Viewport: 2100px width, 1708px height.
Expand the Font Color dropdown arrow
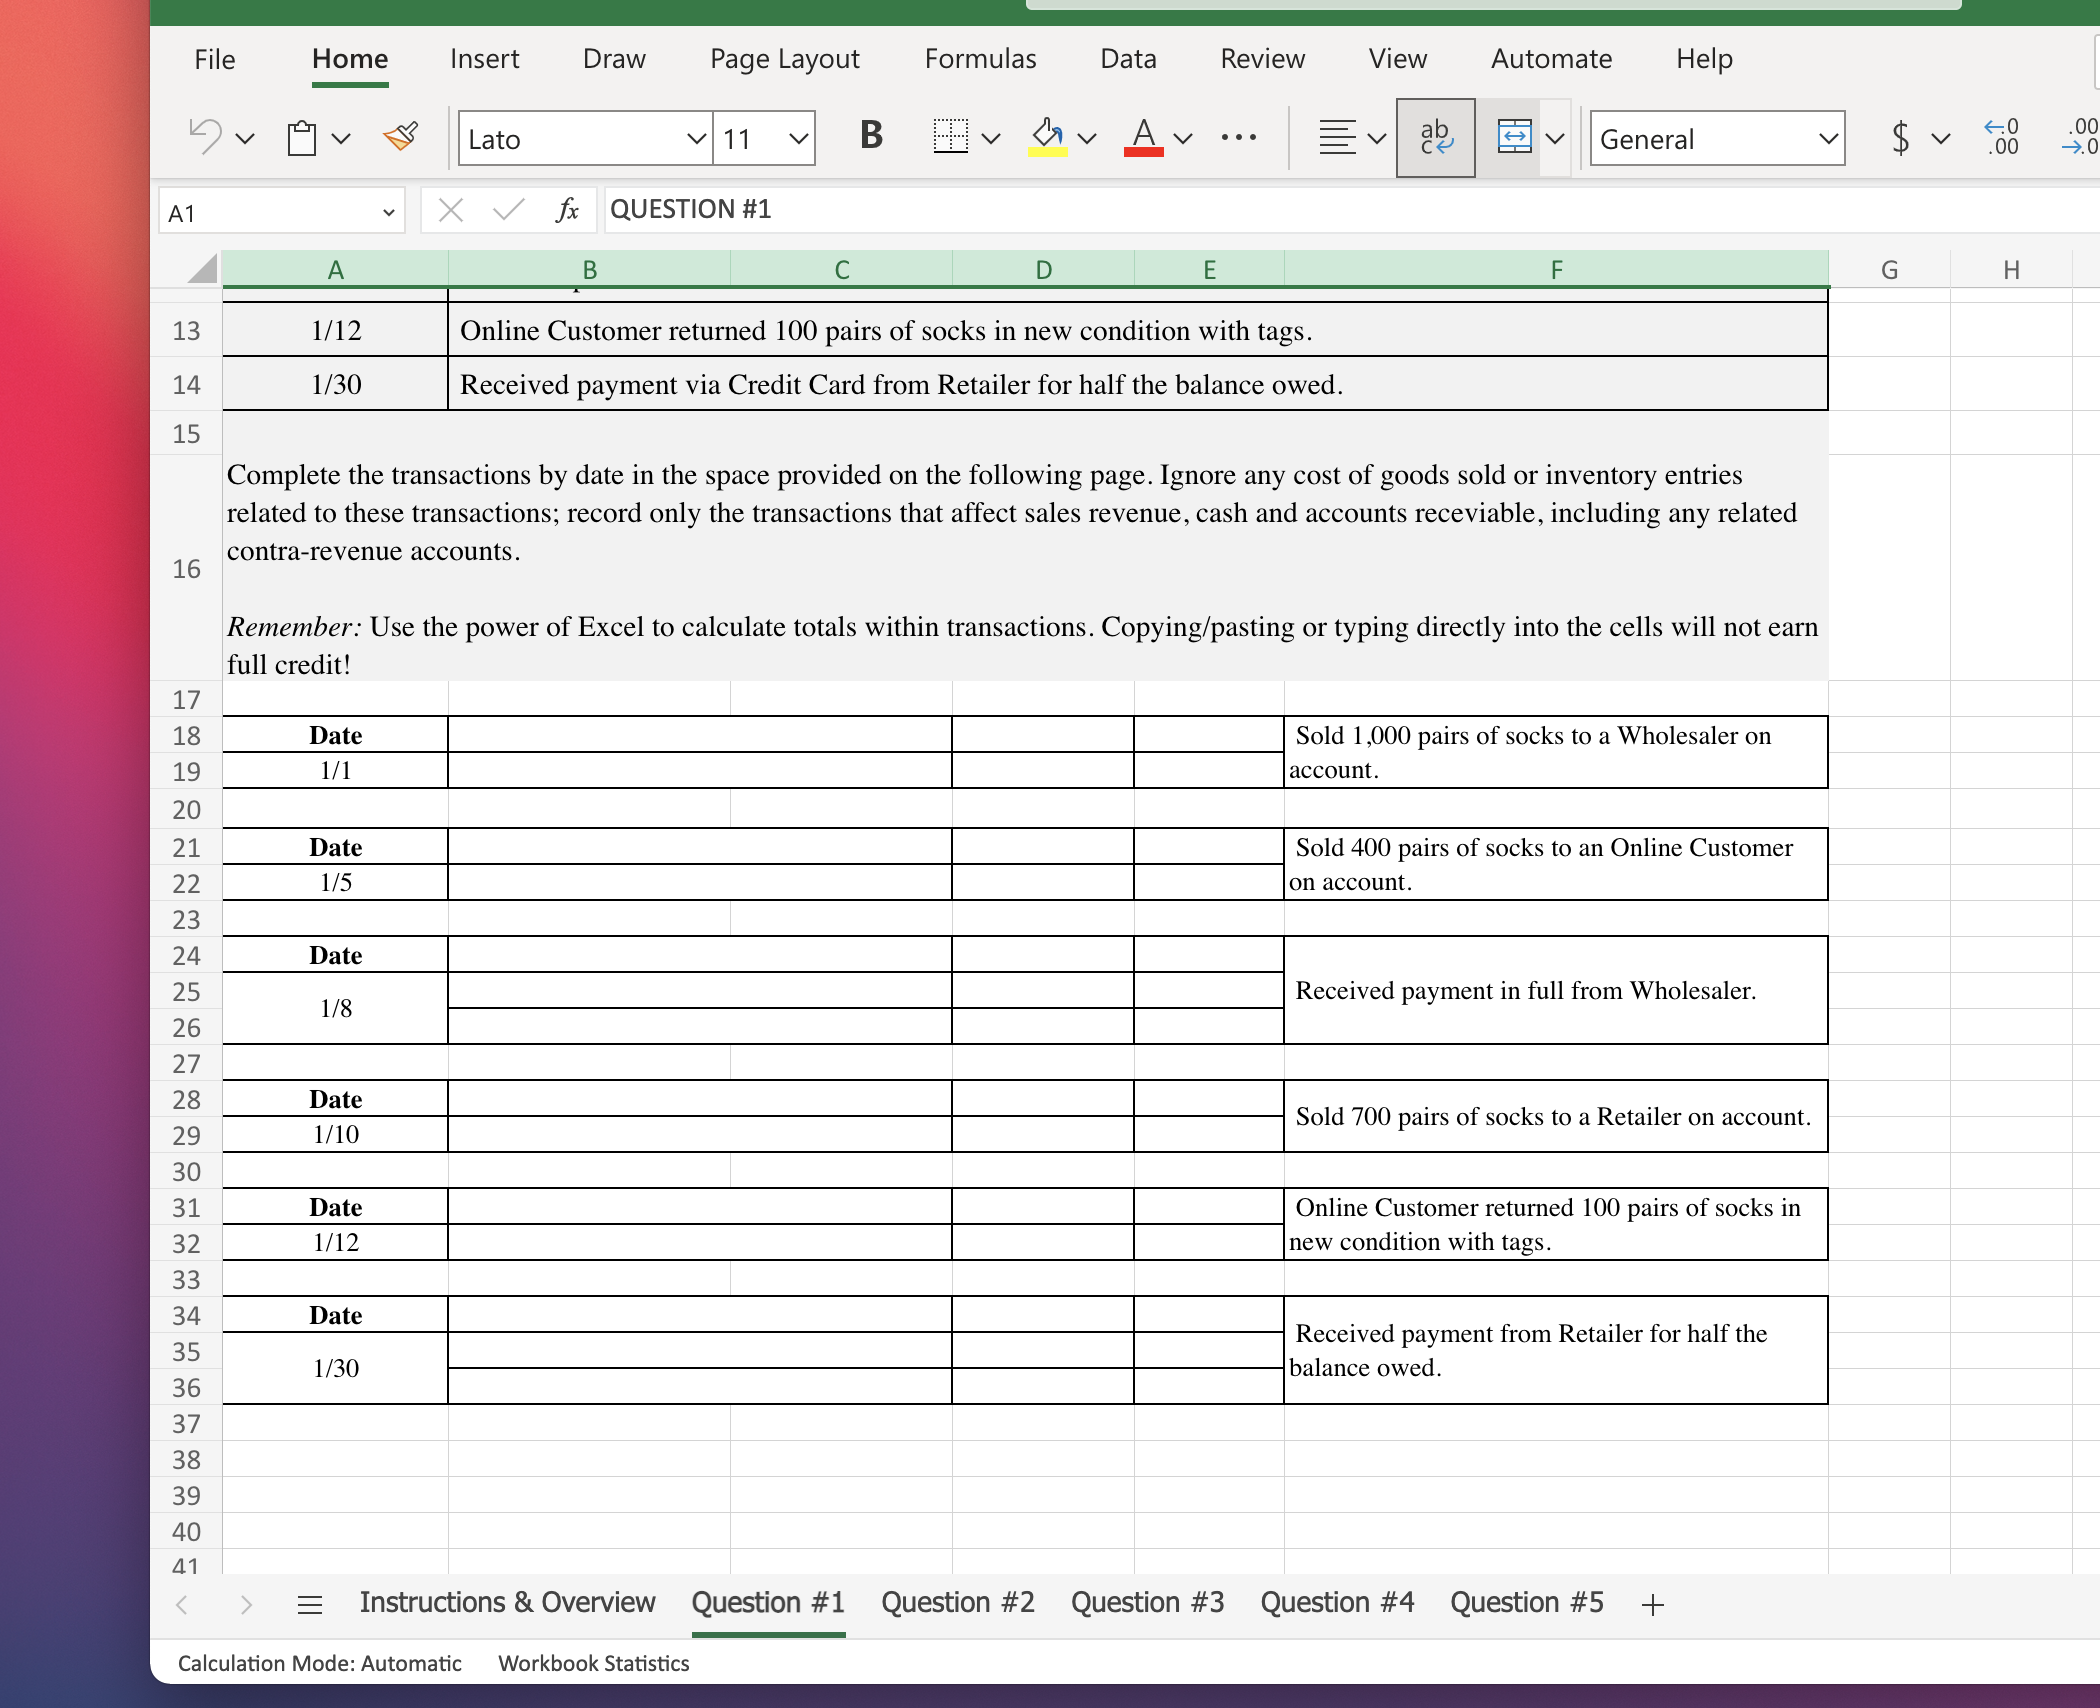1183,139
